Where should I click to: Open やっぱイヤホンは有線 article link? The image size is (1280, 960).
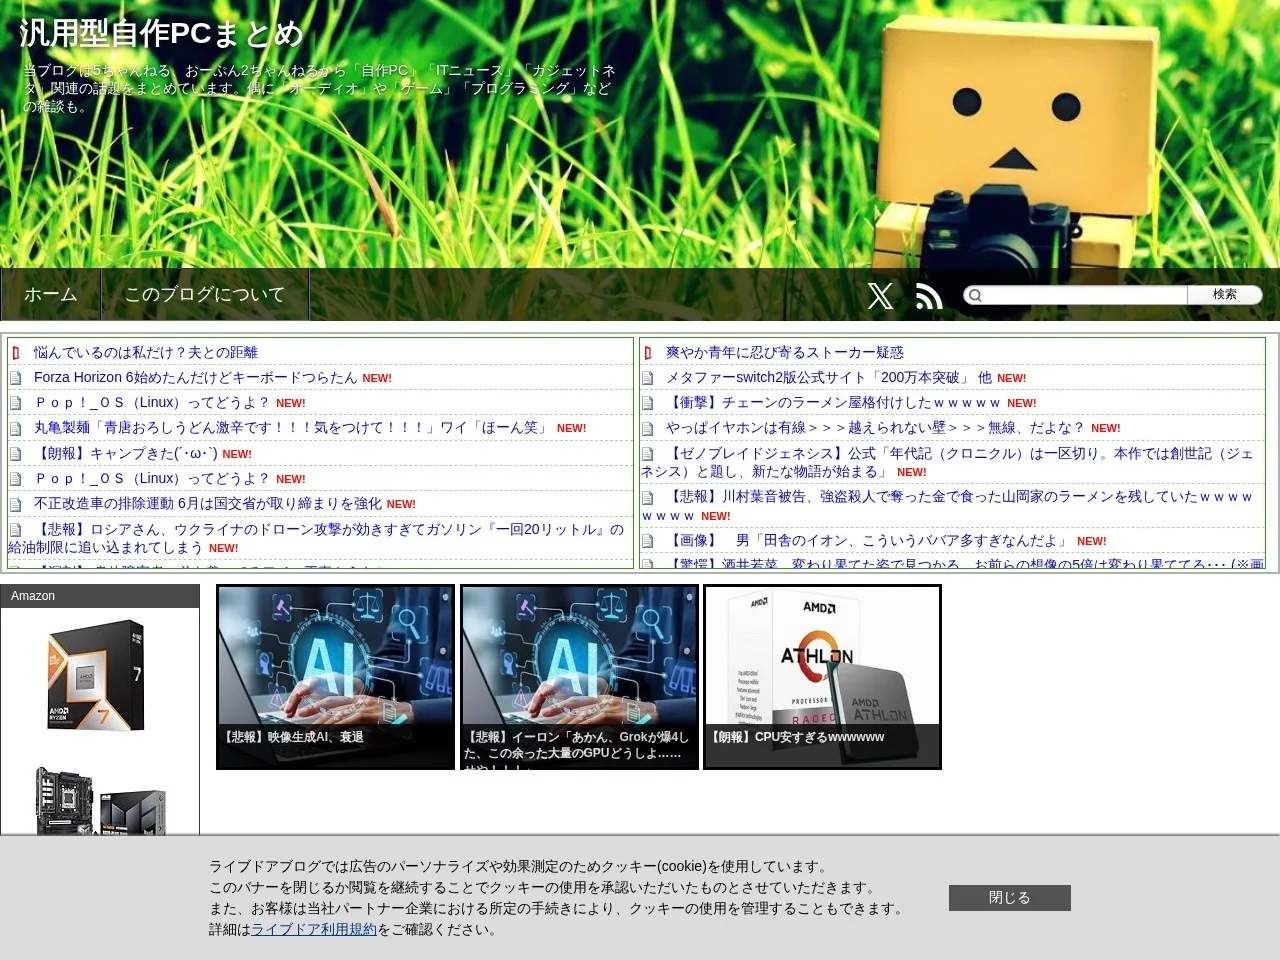pos(875,427)
